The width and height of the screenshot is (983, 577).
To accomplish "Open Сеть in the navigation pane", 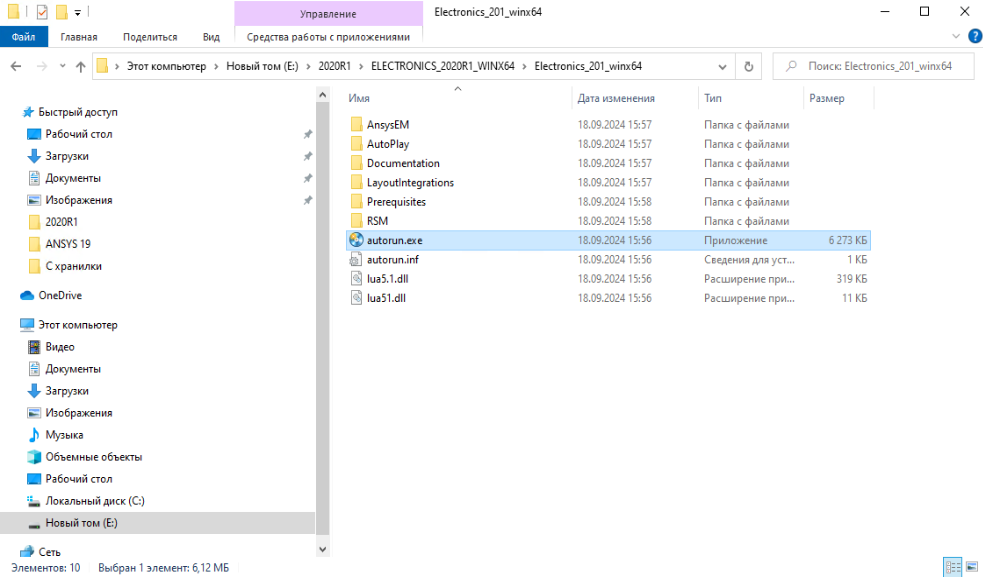I will [49, 552].
